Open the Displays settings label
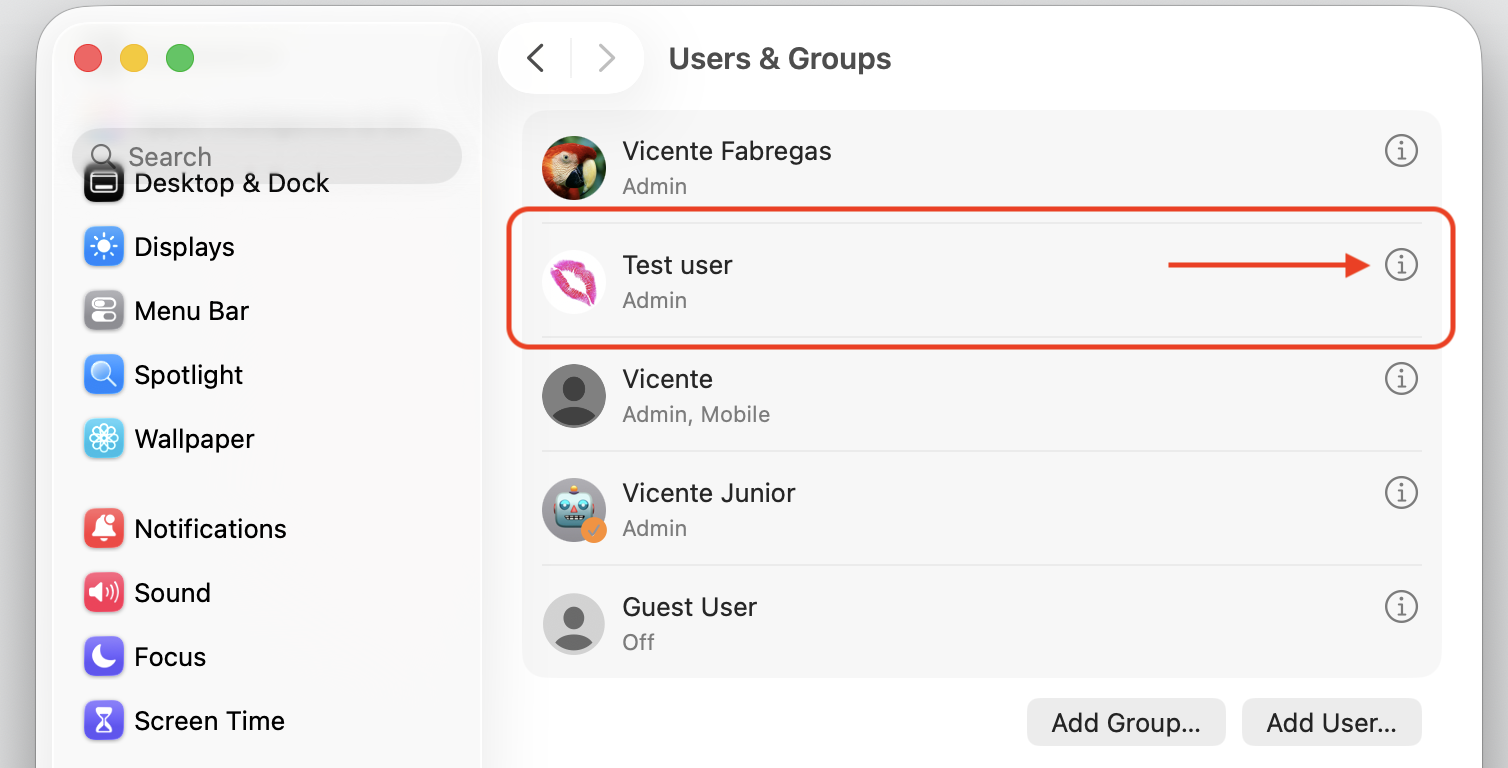The height and width of the screenshot is (768, 1508). click(x=185, y=247)
